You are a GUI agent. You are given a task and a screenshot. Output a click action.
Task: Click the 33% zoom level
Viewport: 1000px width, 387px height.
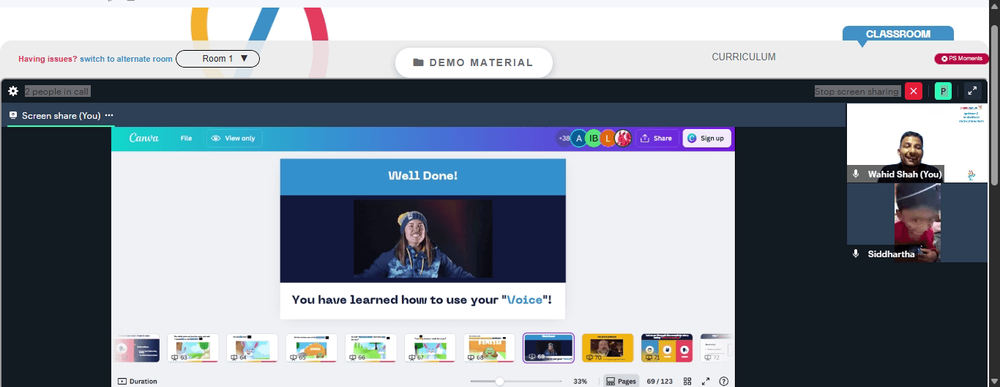pos(580,381)
